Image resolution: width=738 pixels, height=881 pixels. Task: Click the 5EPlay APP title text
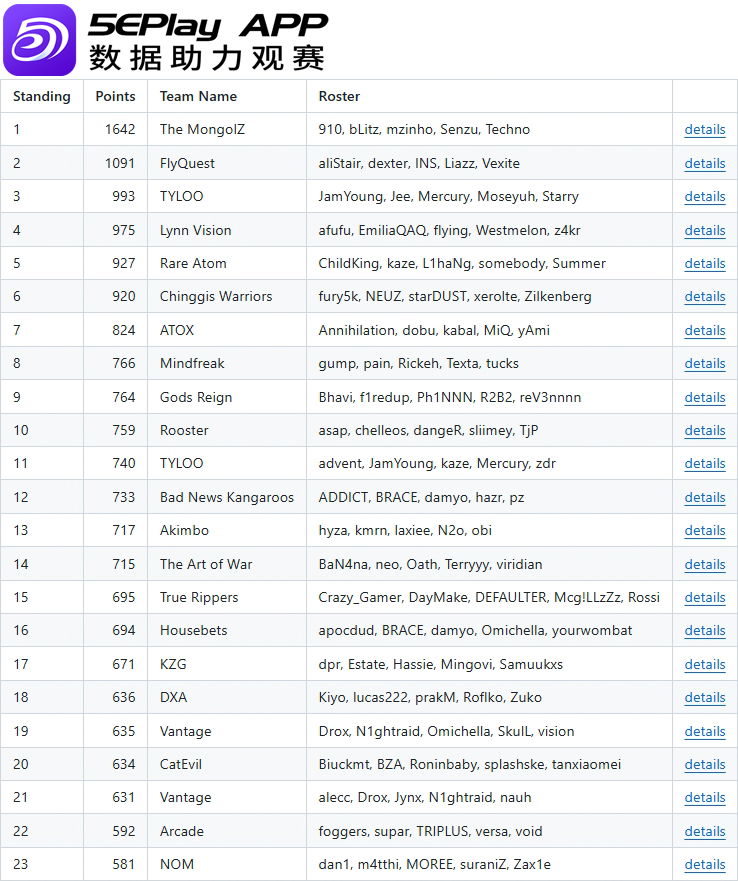click(208, 26)
